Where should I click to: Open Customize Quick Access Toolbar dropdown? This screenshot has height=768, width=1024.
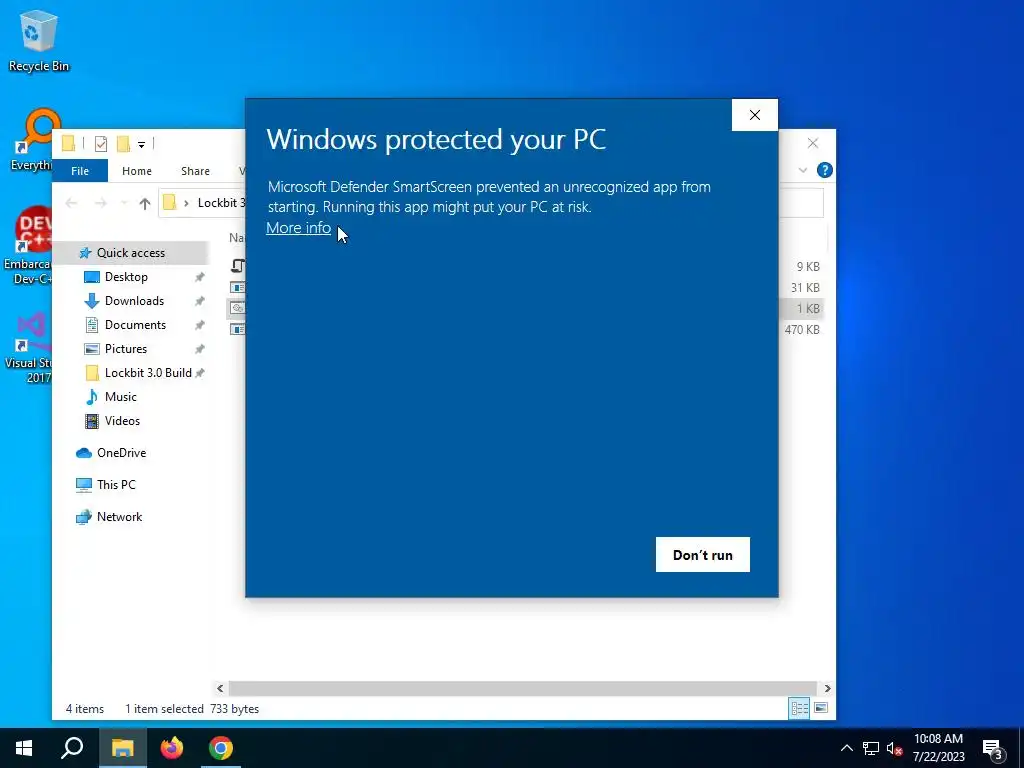141,144
